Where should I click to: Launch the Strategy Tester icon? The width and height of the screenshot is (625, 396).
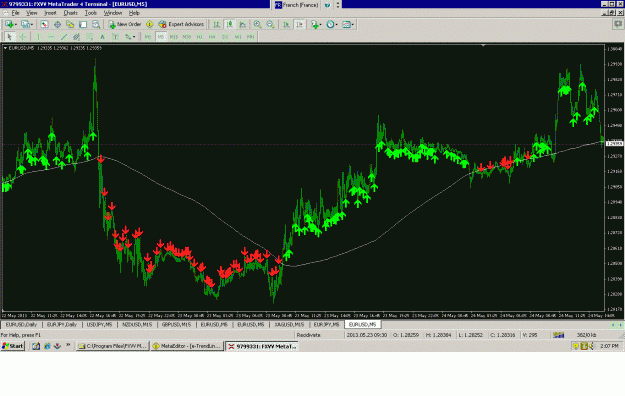pos(96,24)
